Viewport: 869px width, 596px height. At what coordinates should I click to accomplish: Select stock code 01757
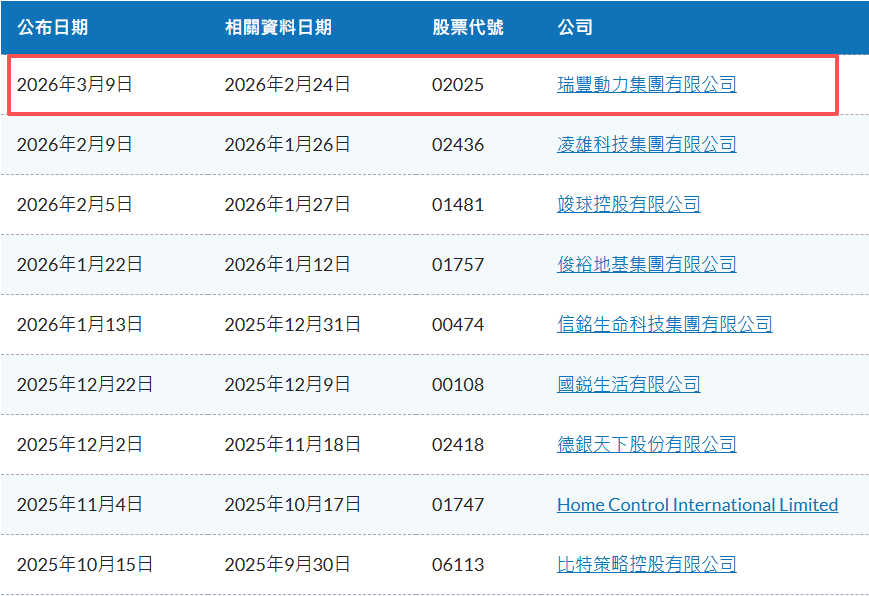tap(458, 264)
